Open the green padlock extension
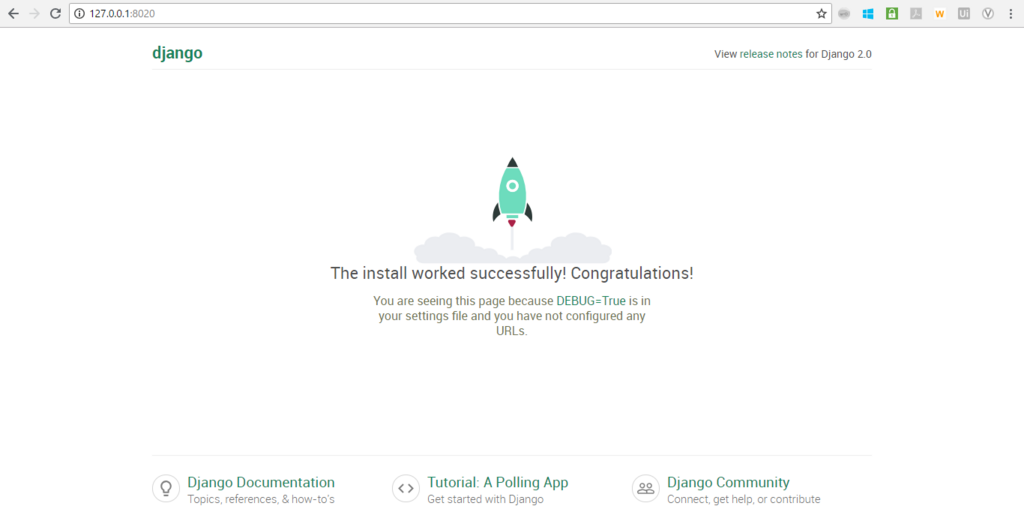 [x=892, y=14]
